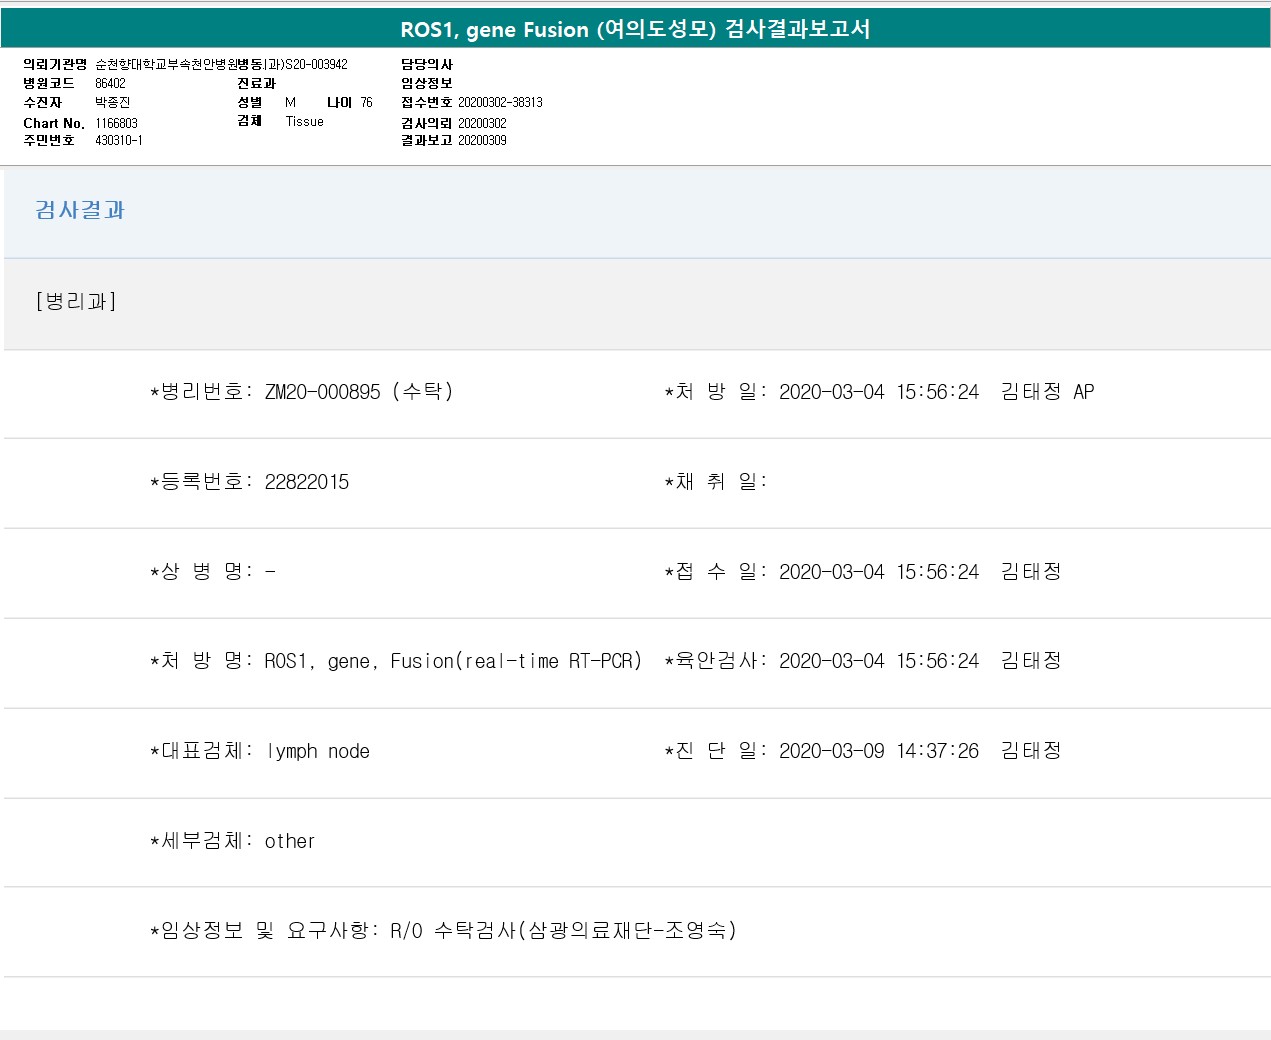Click the '*상 병 명: -' row
The width and height of the screenshot is (1271, 1040).
click(213, 572)
